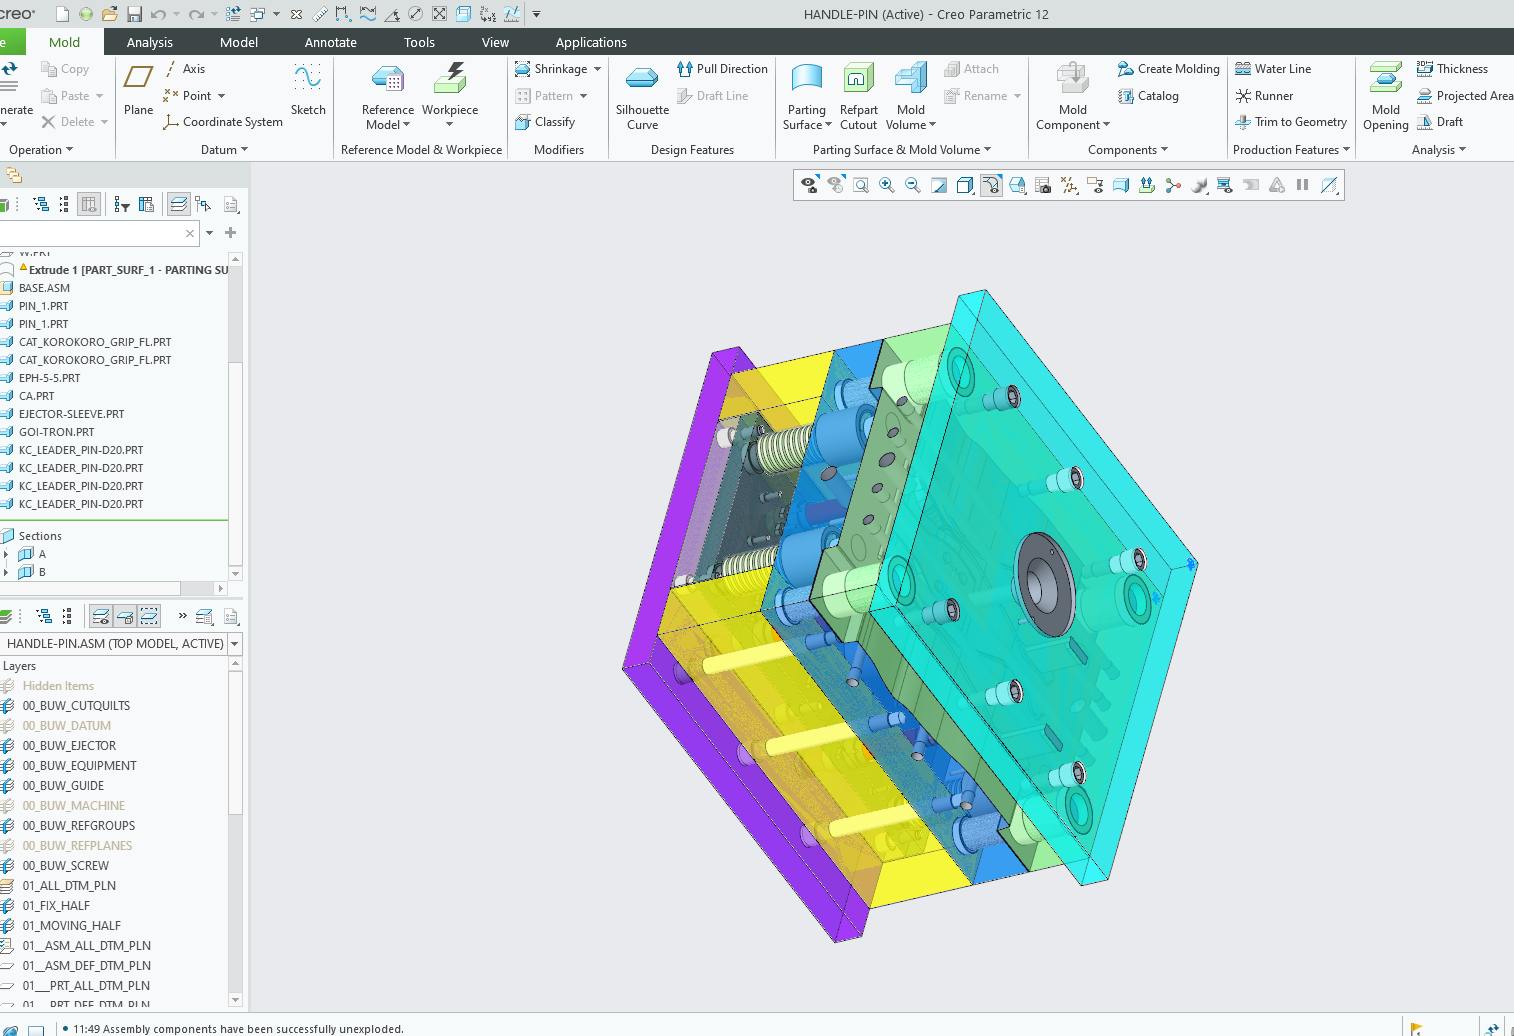The image size is (1514, 1036).
Task: Toggle the layer tree display button
Action: click(178, 205)
